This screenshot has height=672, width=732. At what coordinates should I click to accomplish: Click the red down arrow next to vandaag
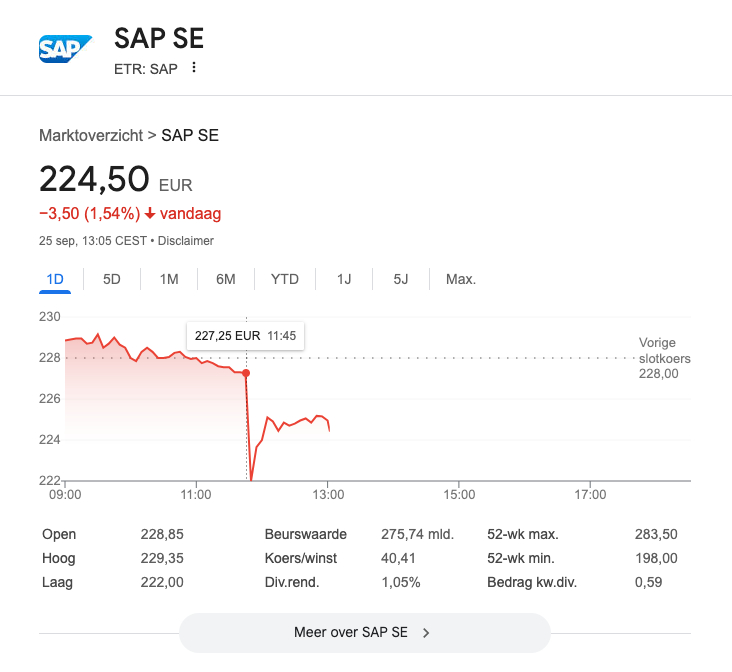tap(150, 214)
